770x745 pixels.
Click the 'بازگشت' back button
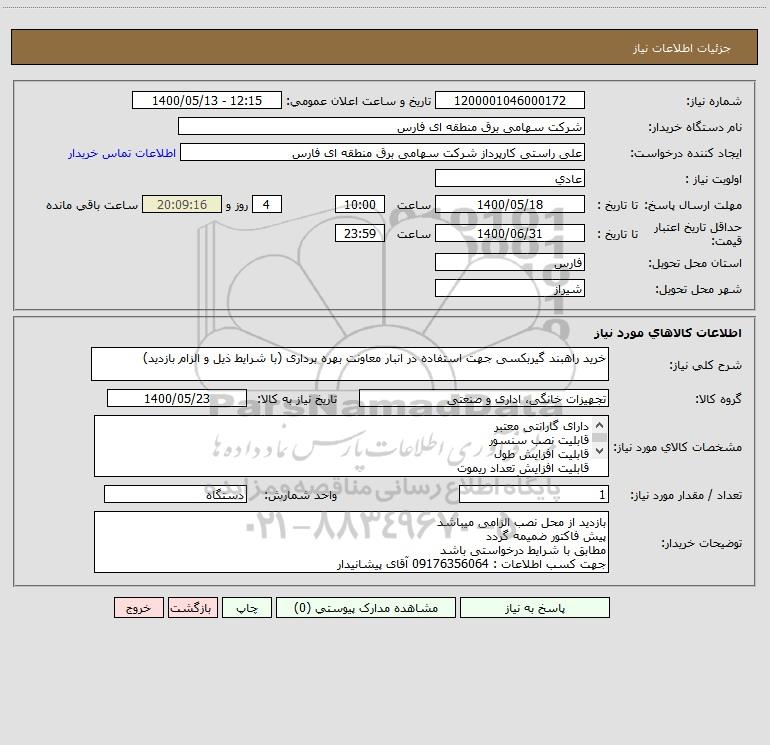pyautogui.click(x=192, y=608)
